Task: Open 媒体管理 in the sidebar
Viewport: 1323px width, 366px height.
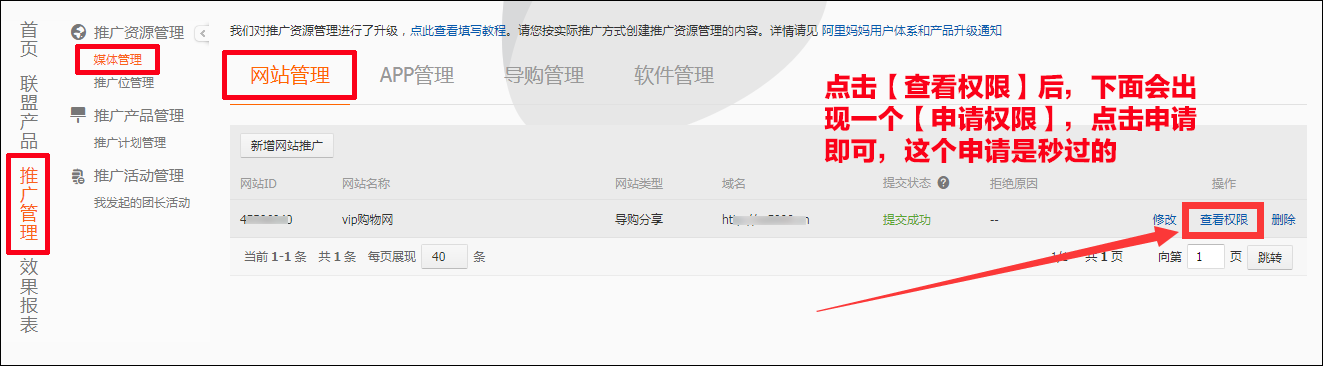Action: pos(117,60)
